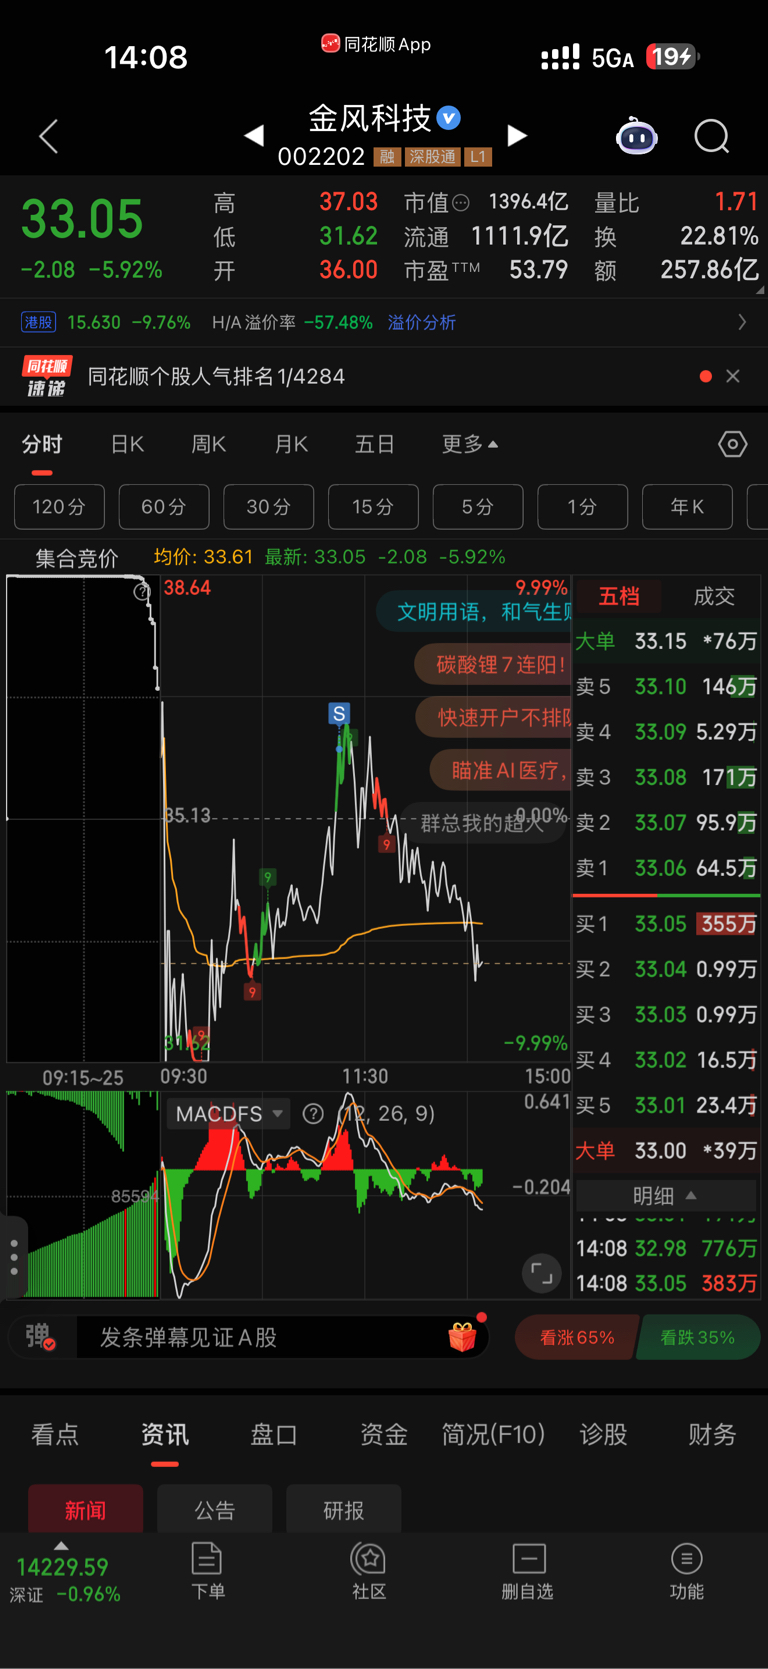
Task: Select 1分 period button
Action: point(583,507)
